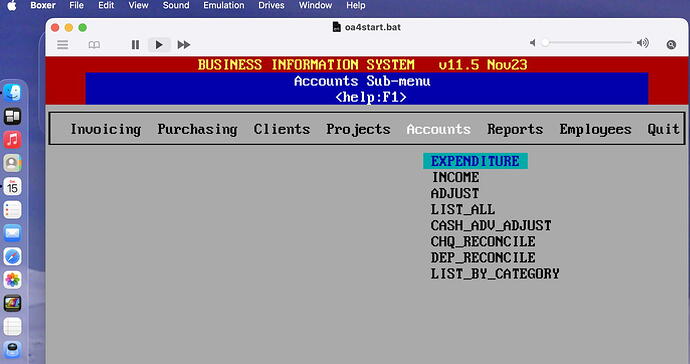Open the View menu
The width and height of the screenshot is (690, 364).
point(138,6)
